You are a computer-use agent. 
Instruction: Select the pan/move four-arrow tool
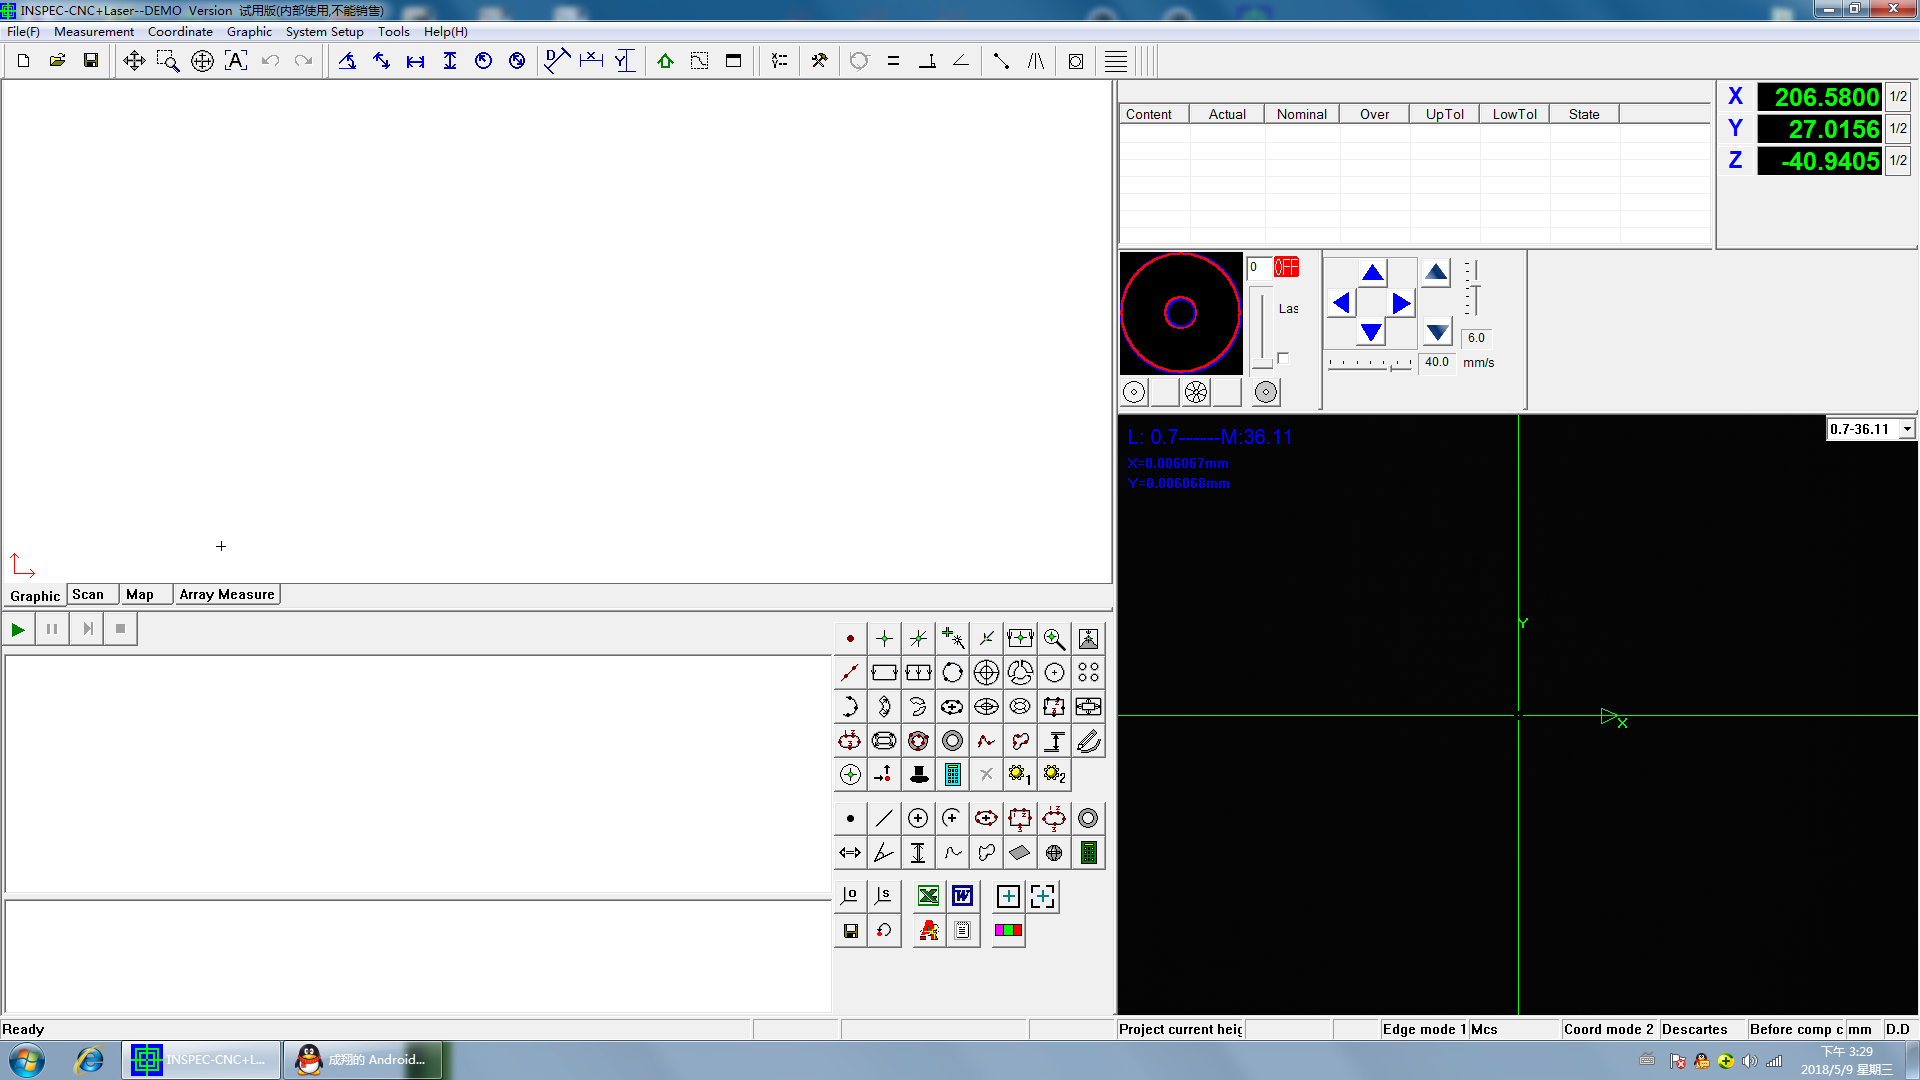134,61
